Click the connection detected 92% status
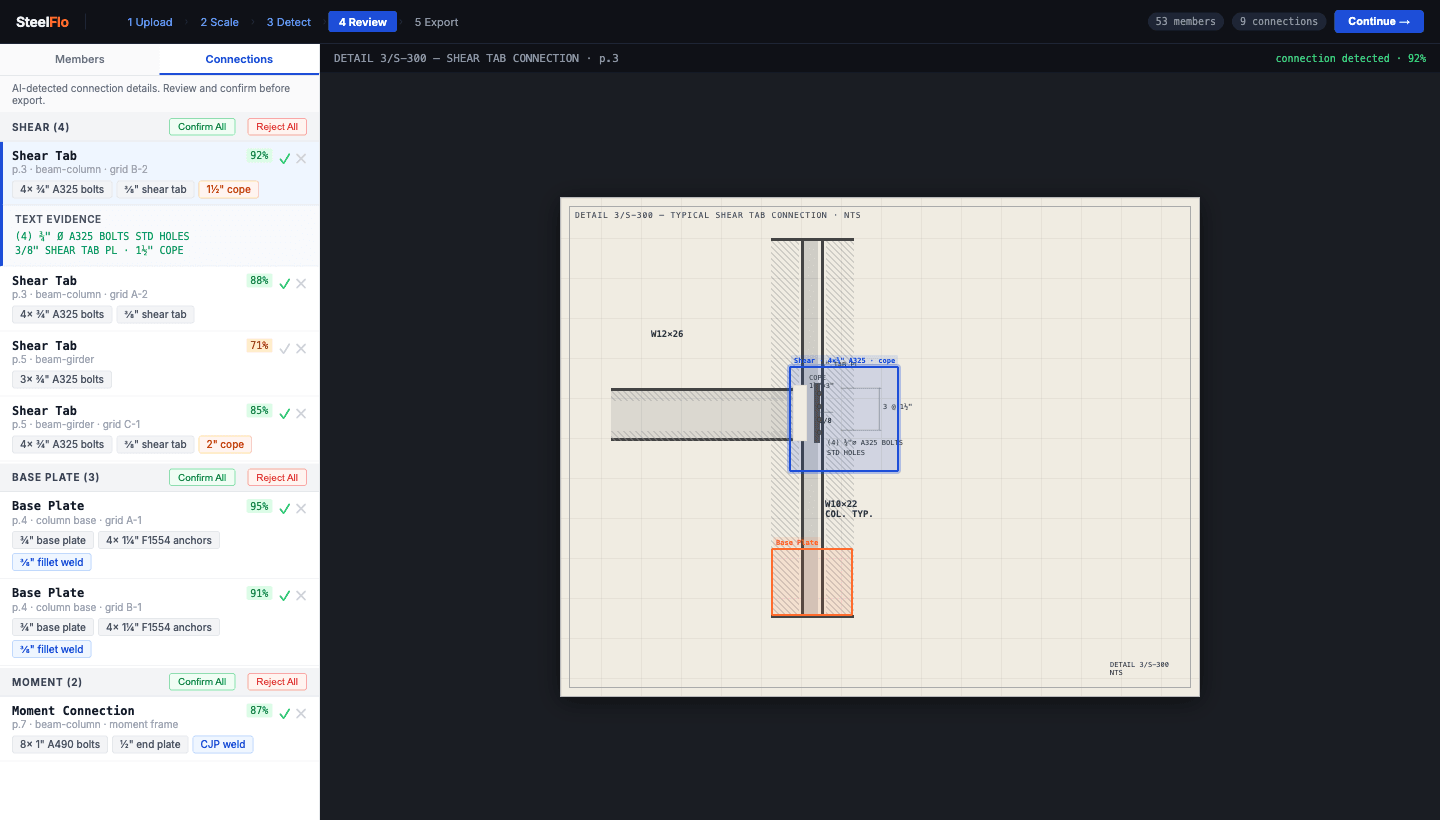 tap(1350, 58)
